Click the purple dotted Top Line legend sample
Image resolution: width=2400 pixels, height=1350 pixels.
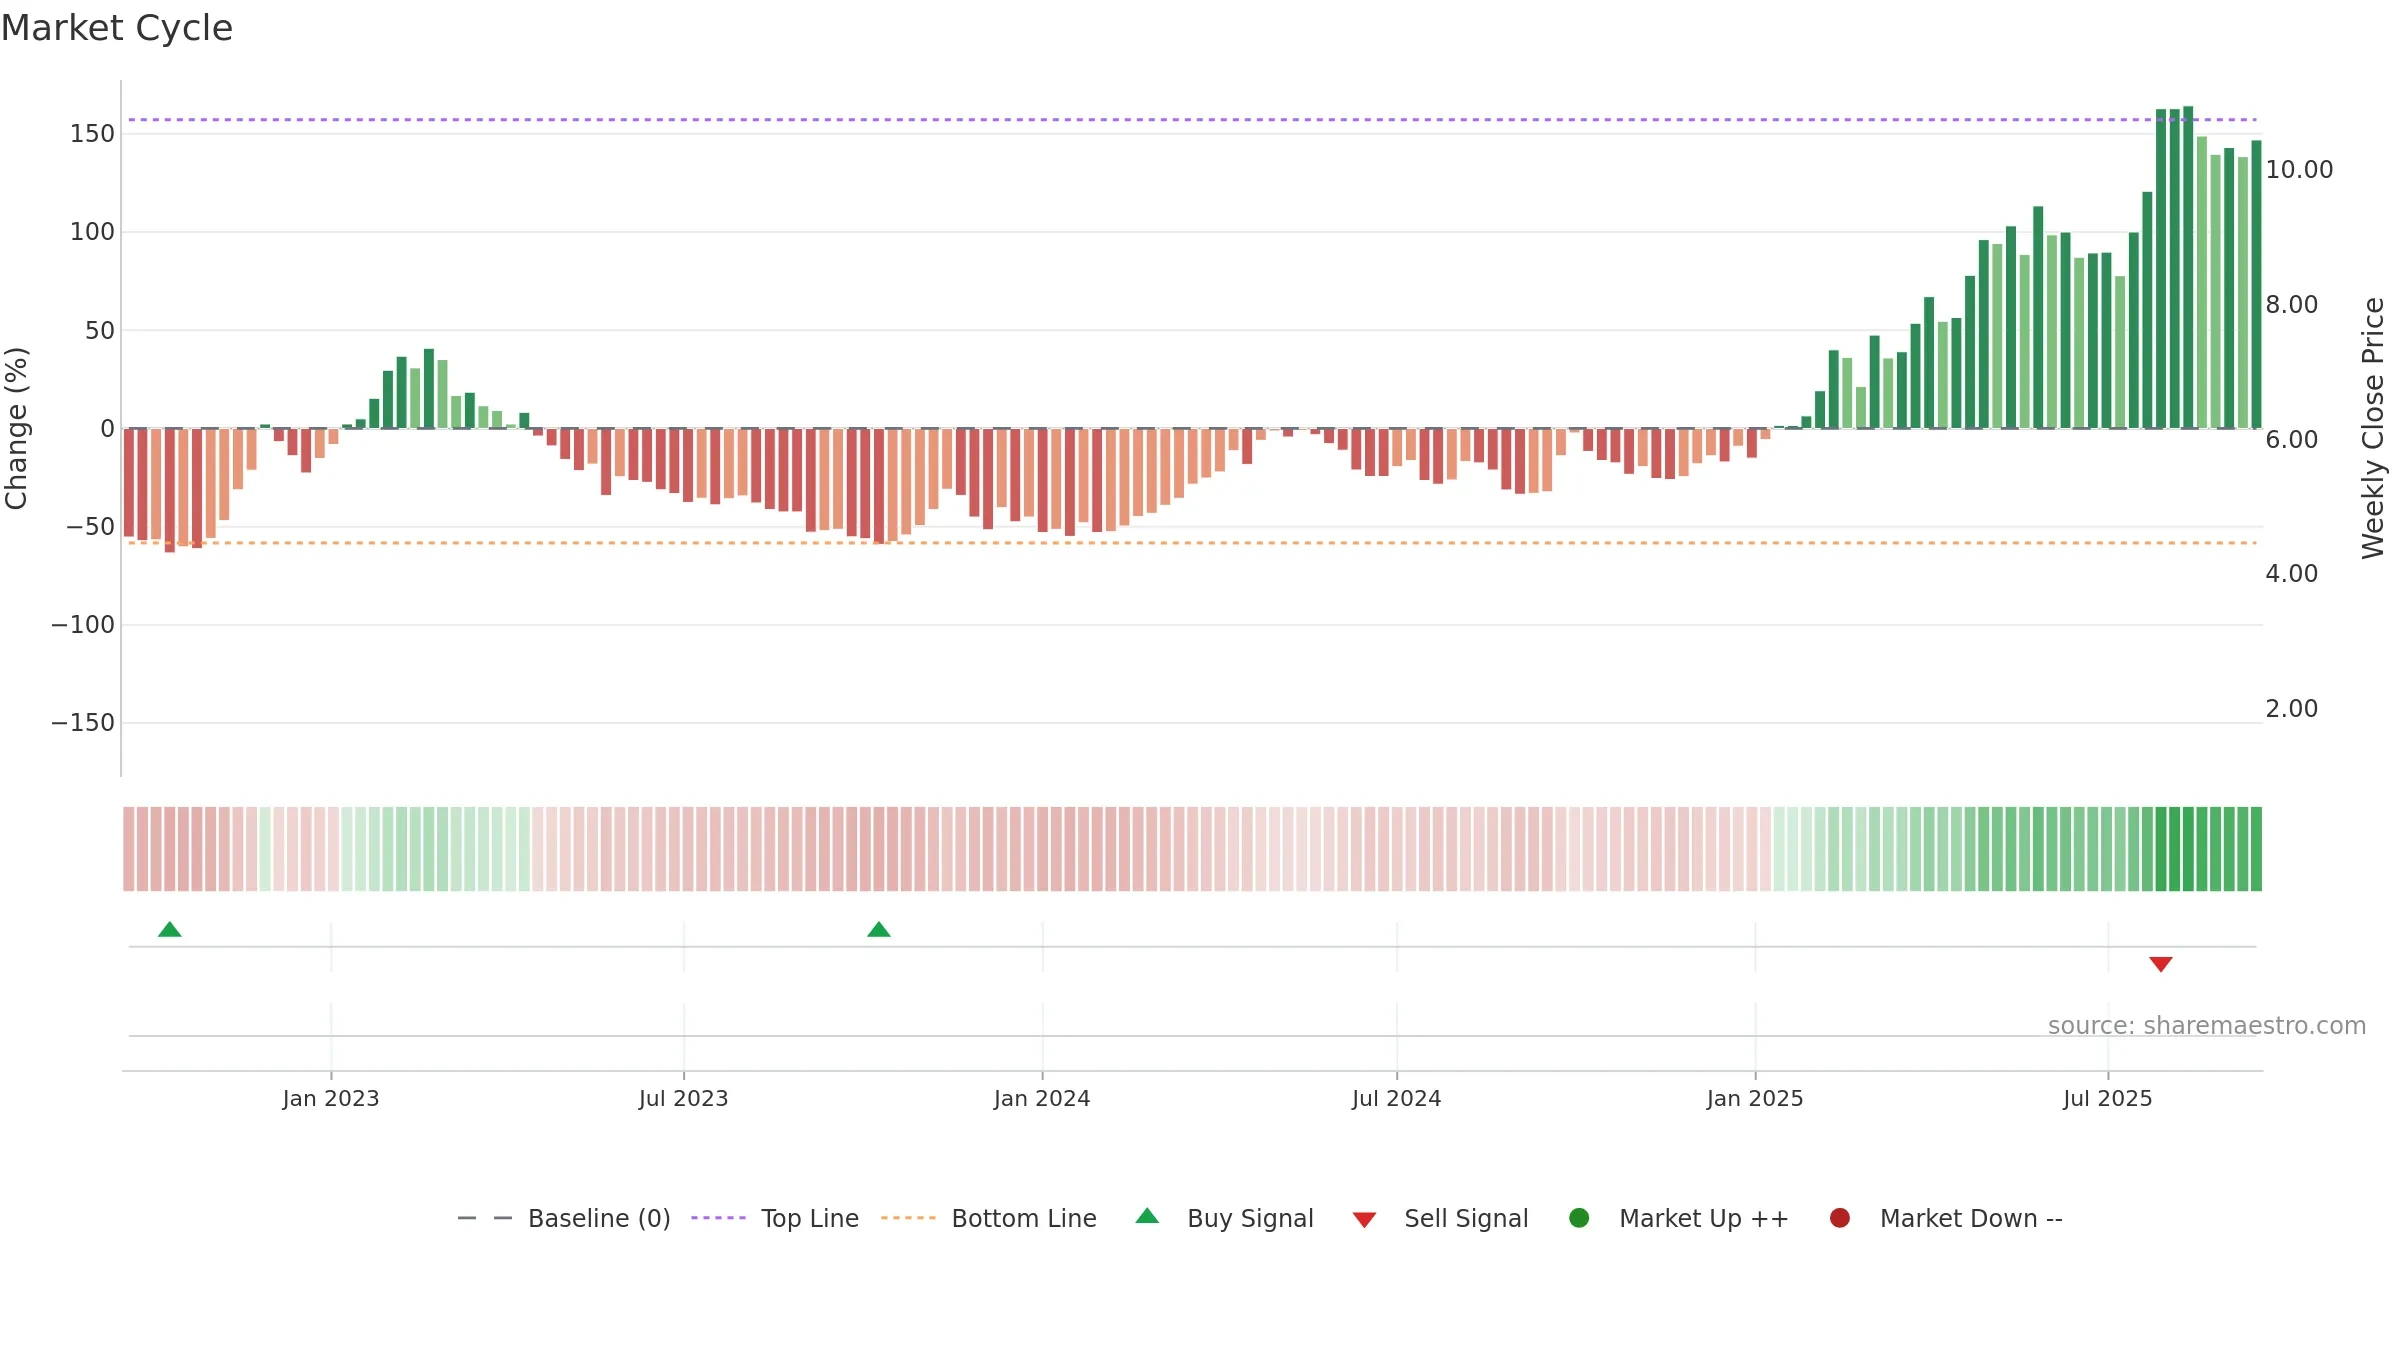(718, 1218)
